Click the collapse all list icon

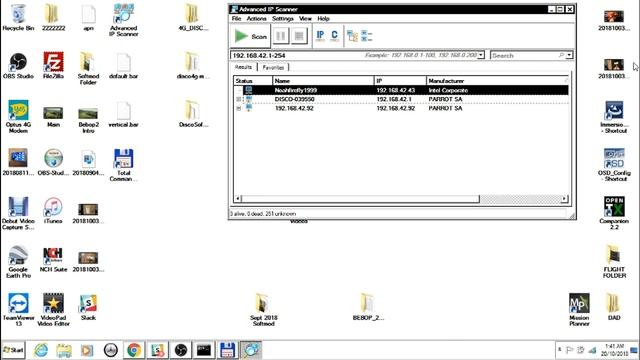pyautogui.click(x=367, y=36)
